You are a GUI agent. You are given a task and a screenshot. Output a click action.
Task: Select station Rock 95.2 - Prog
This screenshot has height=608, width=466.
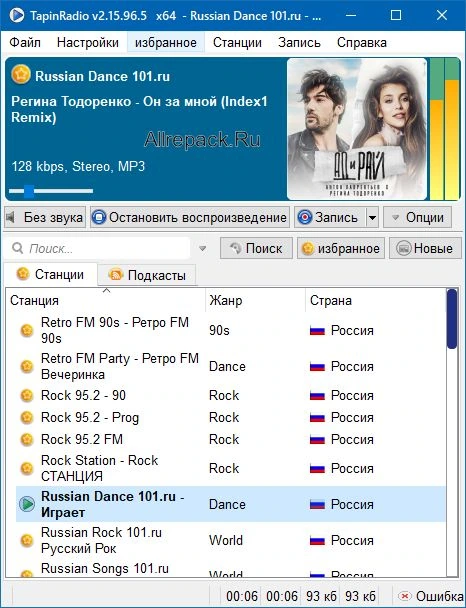(x=231, y=418)
